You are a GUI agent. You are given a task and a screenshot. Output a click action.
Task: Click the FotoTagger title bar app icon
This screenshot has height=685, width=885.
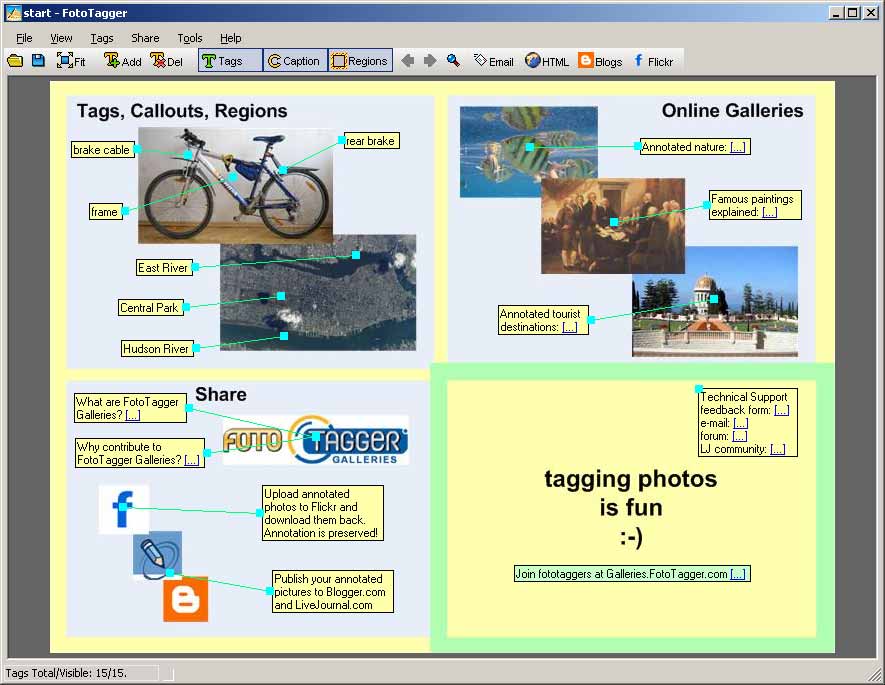point(13,12)
